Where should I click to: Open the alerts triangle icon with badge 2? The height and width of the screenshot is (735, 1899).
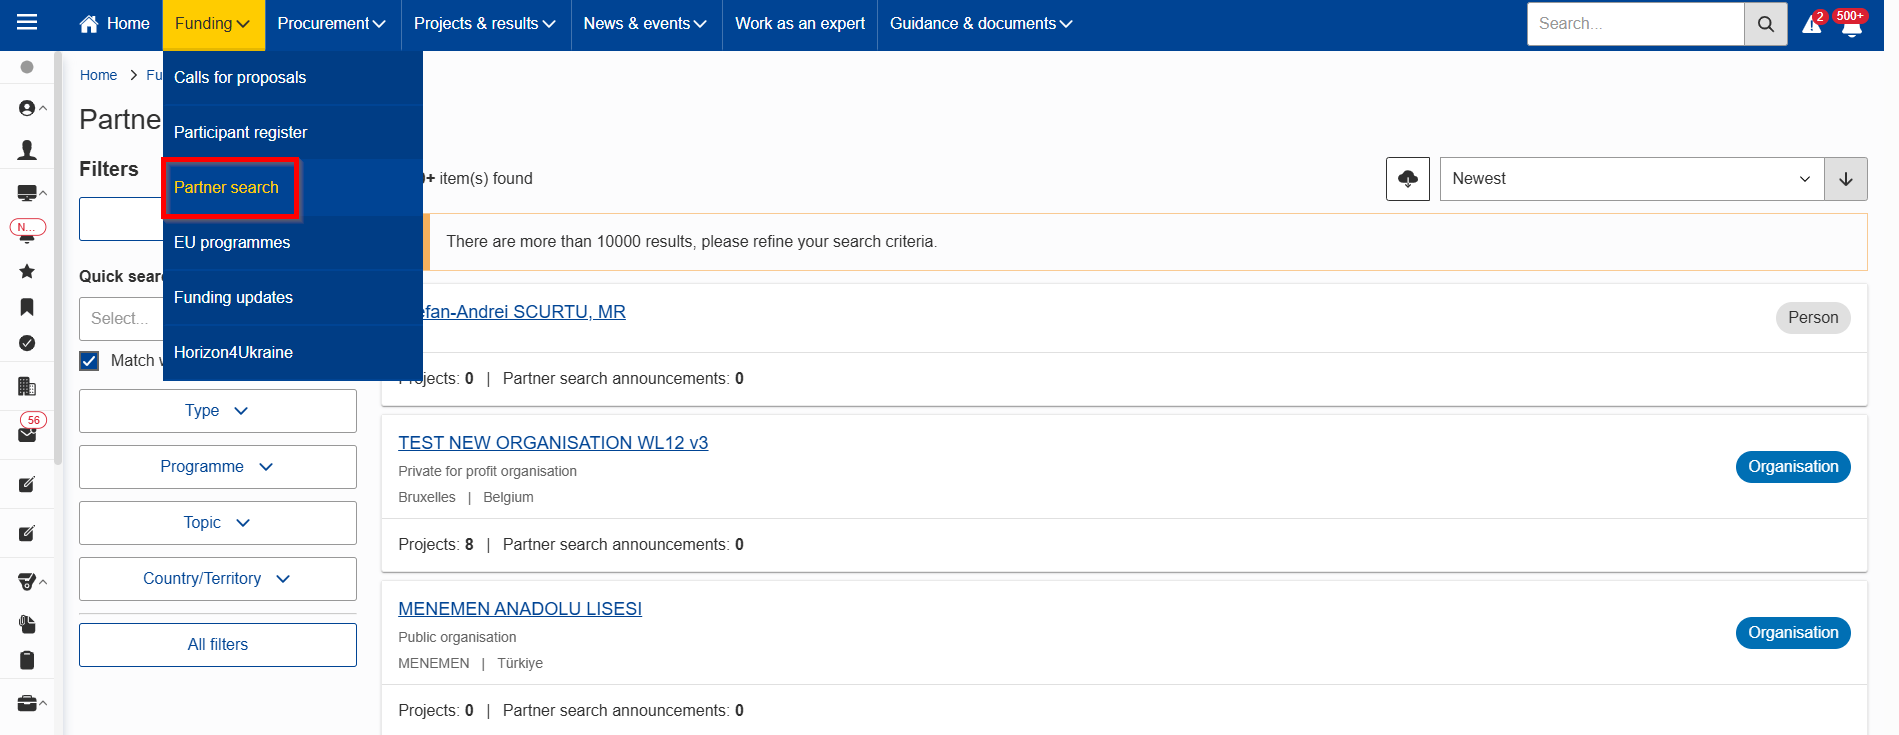point(1812,24)
